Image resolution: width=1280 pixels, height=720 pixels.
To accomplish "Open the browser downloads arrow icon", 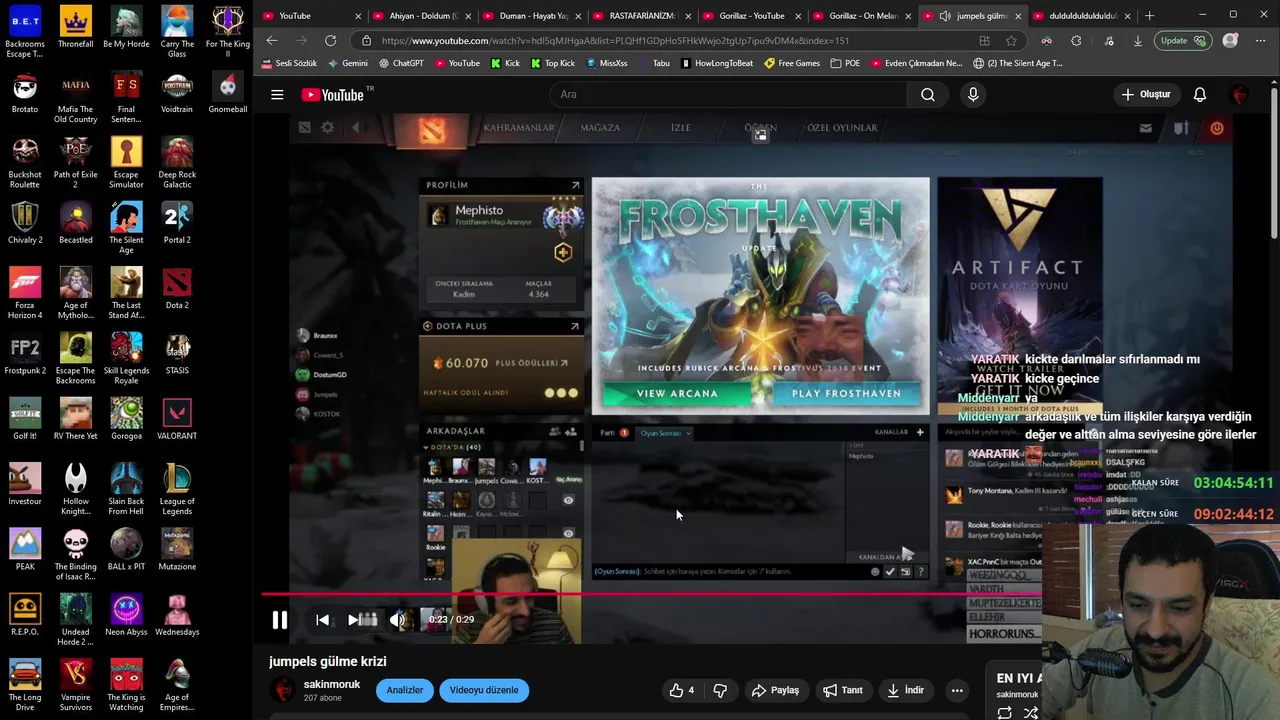I will (1138, 41).
